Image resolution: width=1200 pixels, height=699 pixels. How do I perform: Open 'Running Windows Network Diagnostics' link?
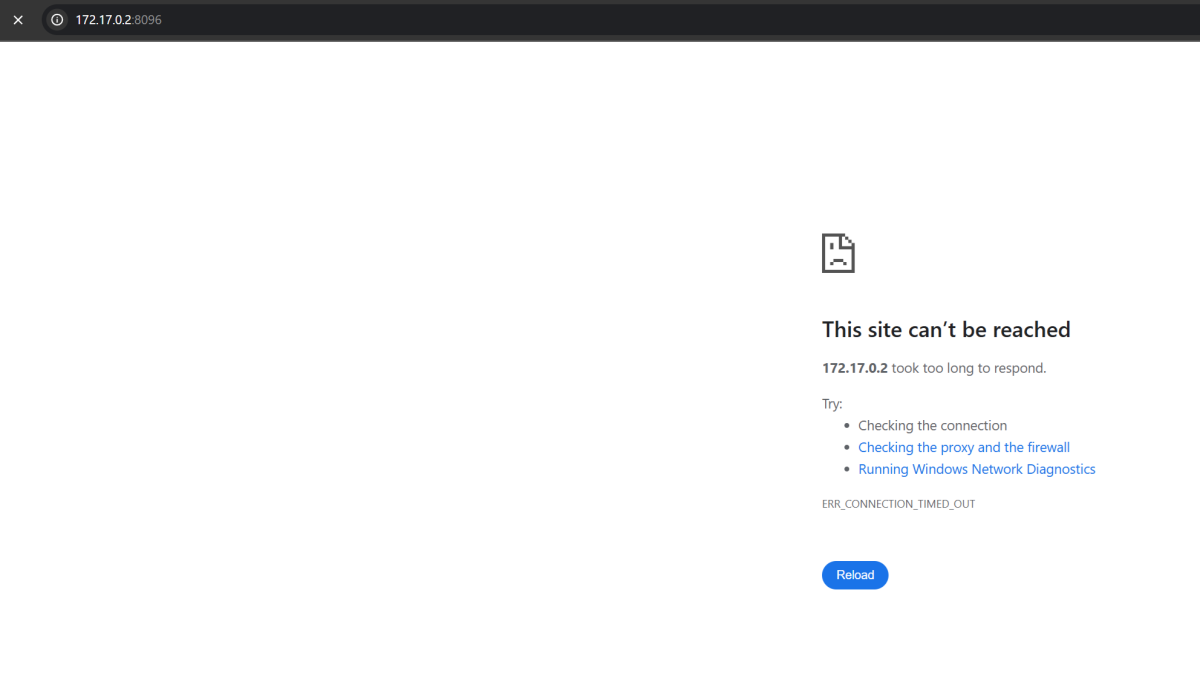pyautogui.click(x=977, y=469)
